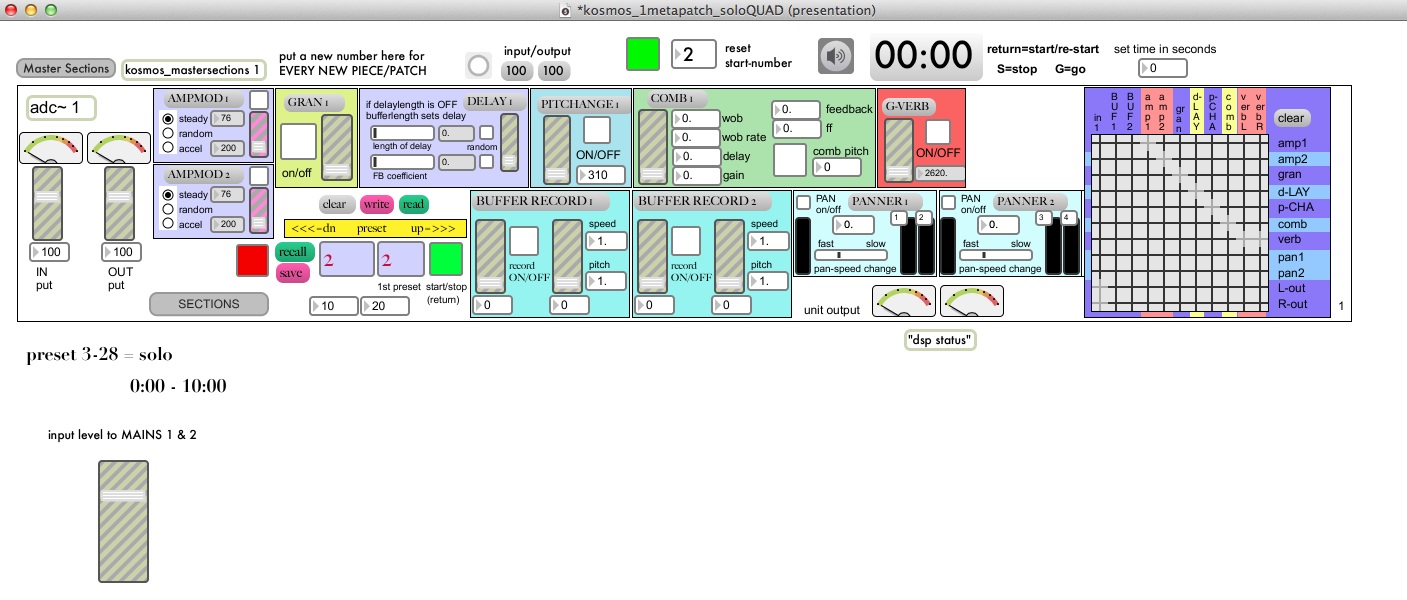Click the green recall button

pos(294,252)
